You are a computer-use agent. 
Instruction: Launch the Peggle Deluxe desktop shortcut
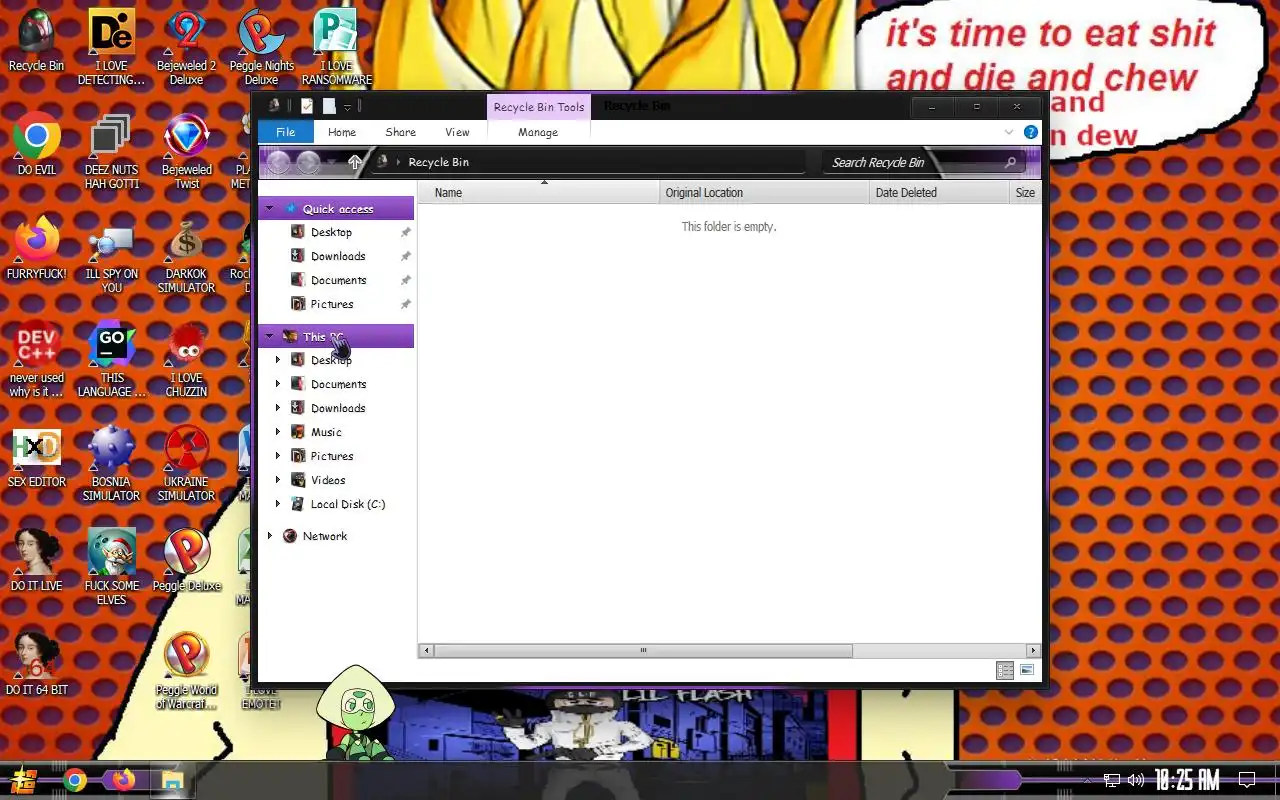click(x=186, y=560)
